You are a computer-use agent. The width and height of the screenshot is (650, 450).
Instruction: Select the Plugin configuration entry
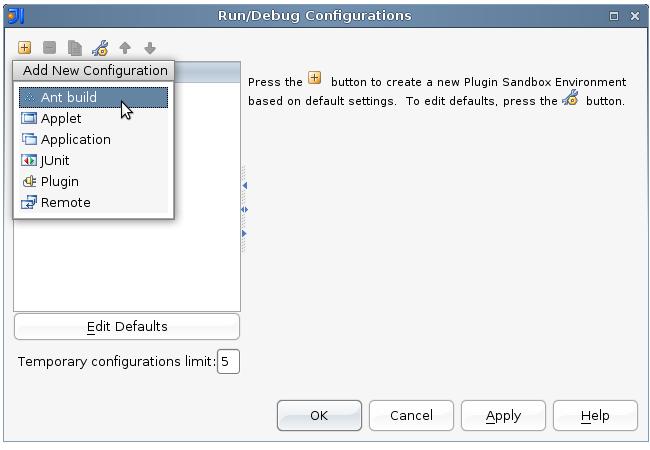pyautogui.click(x=59, y=181)
